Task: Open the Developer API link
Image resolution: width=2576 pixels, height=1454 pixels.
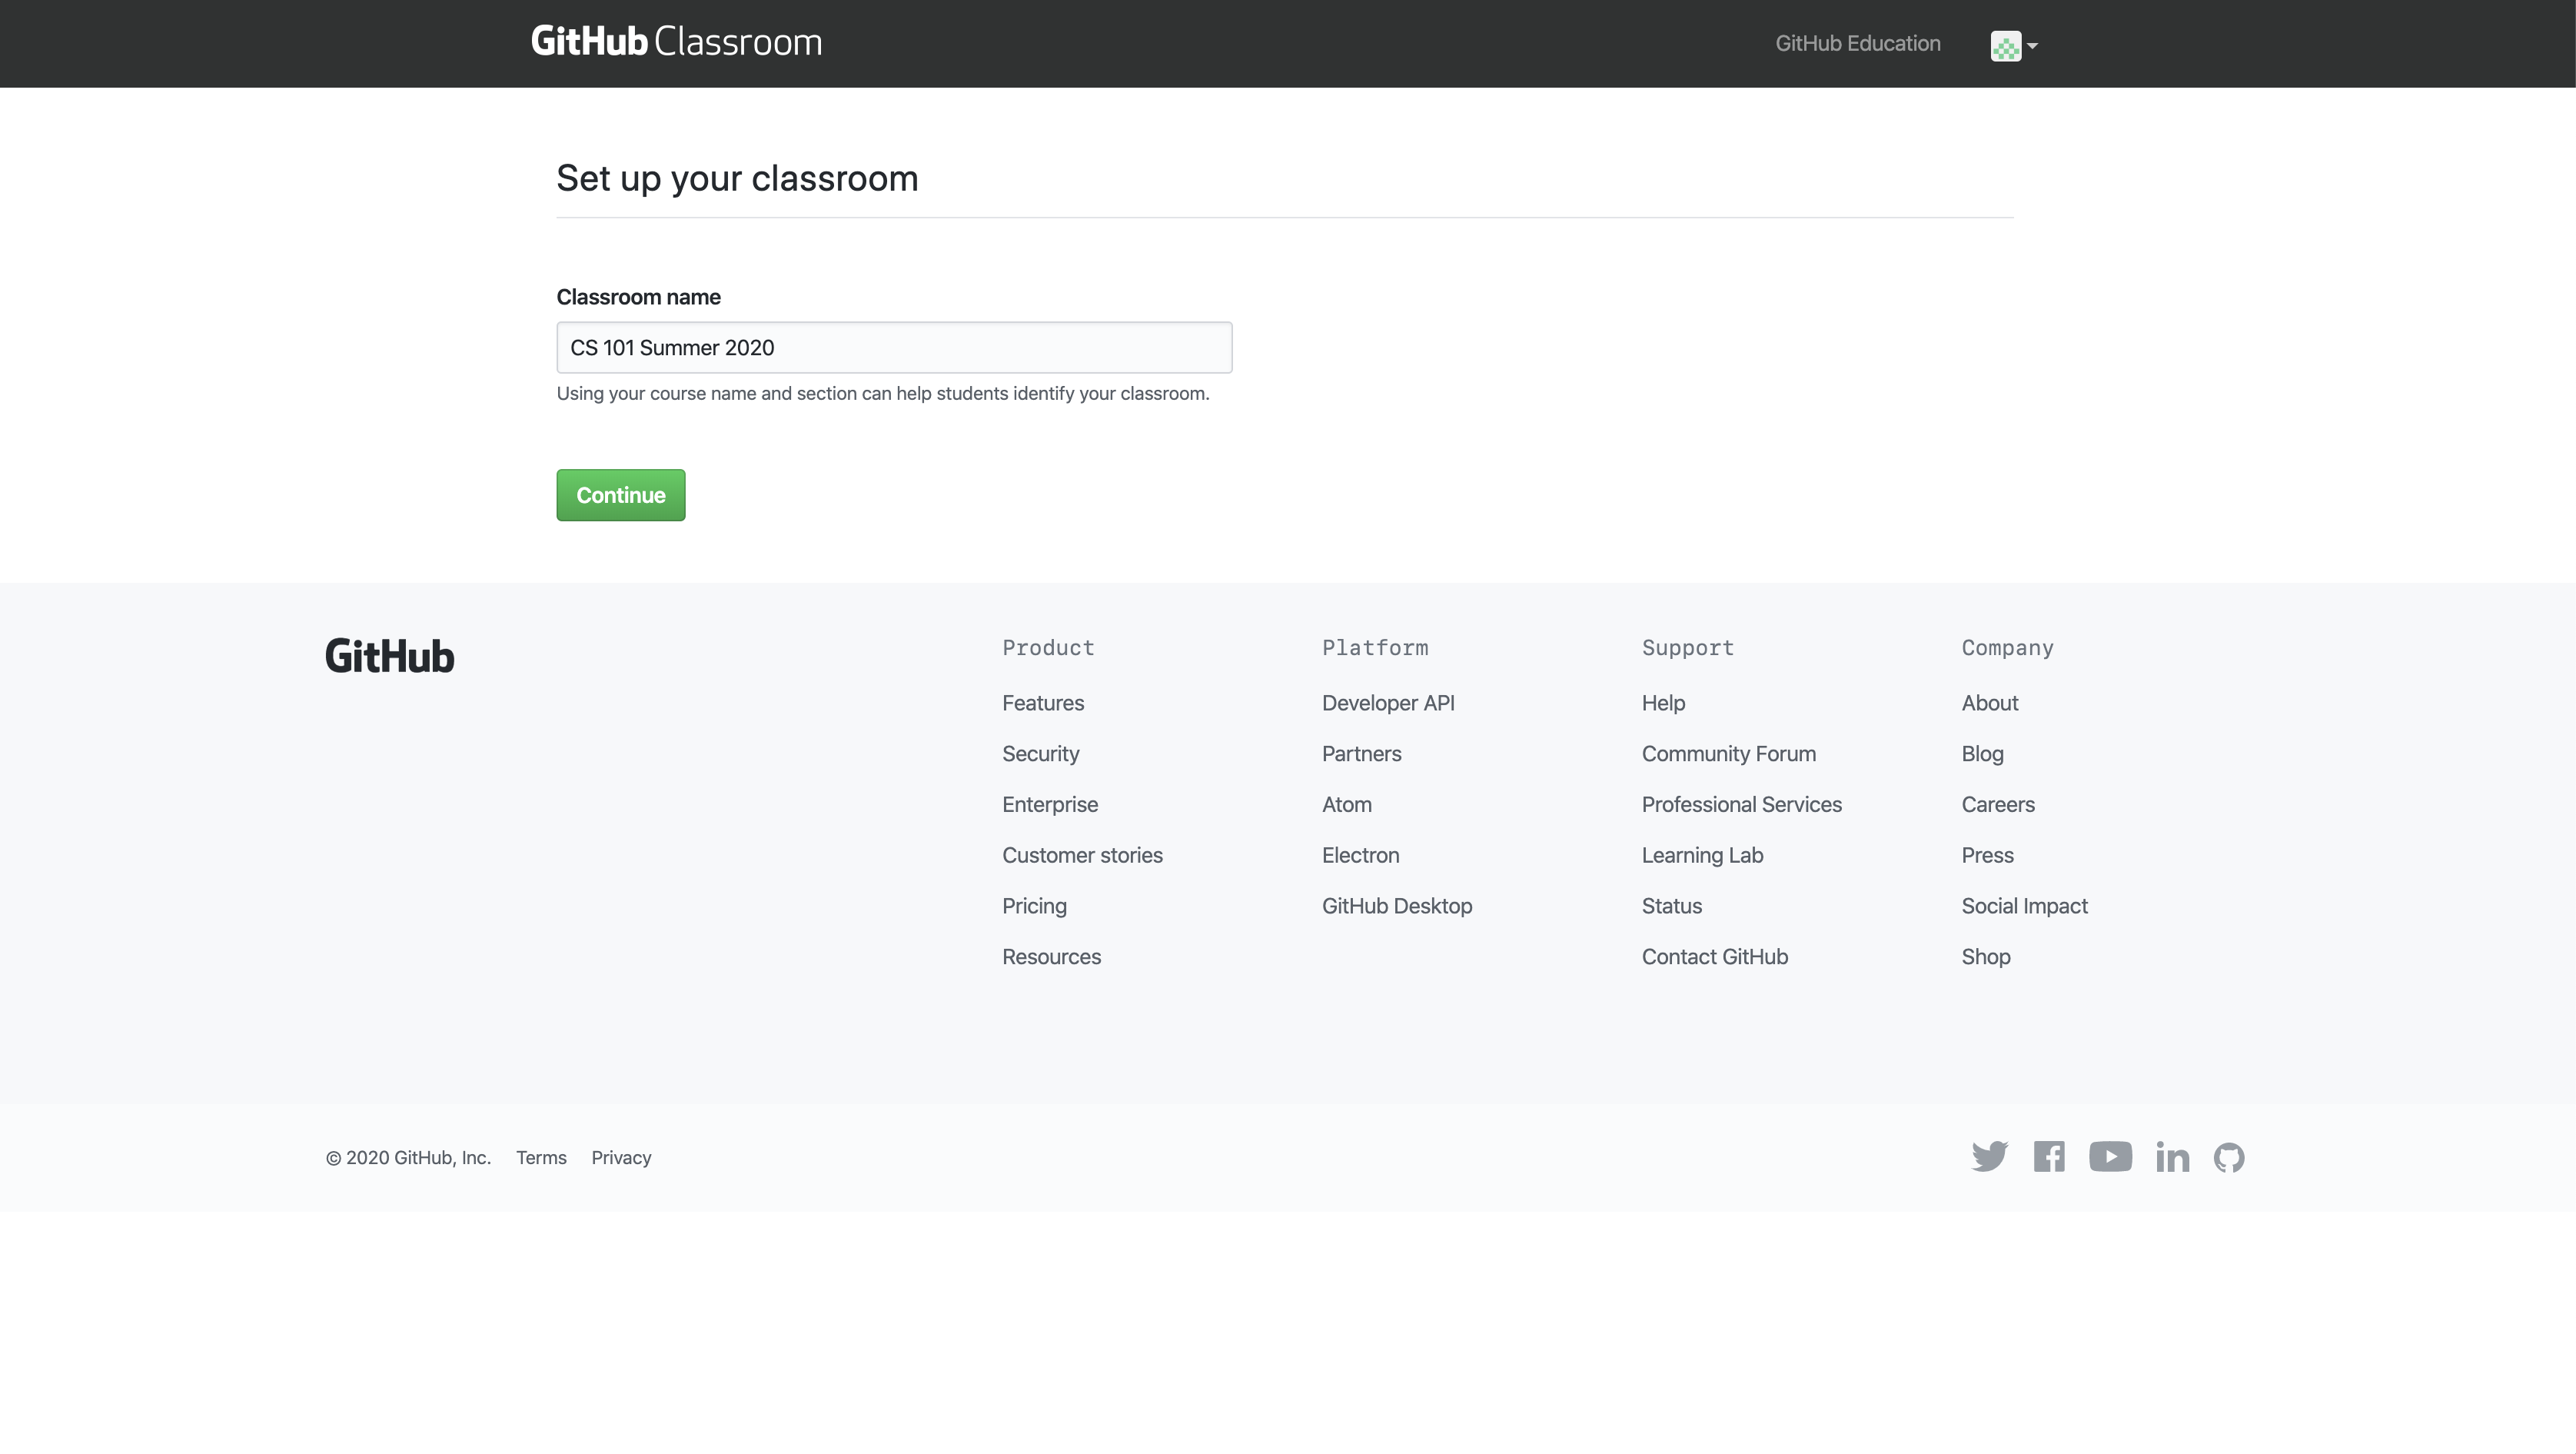Action: (x=1388, y=703)
